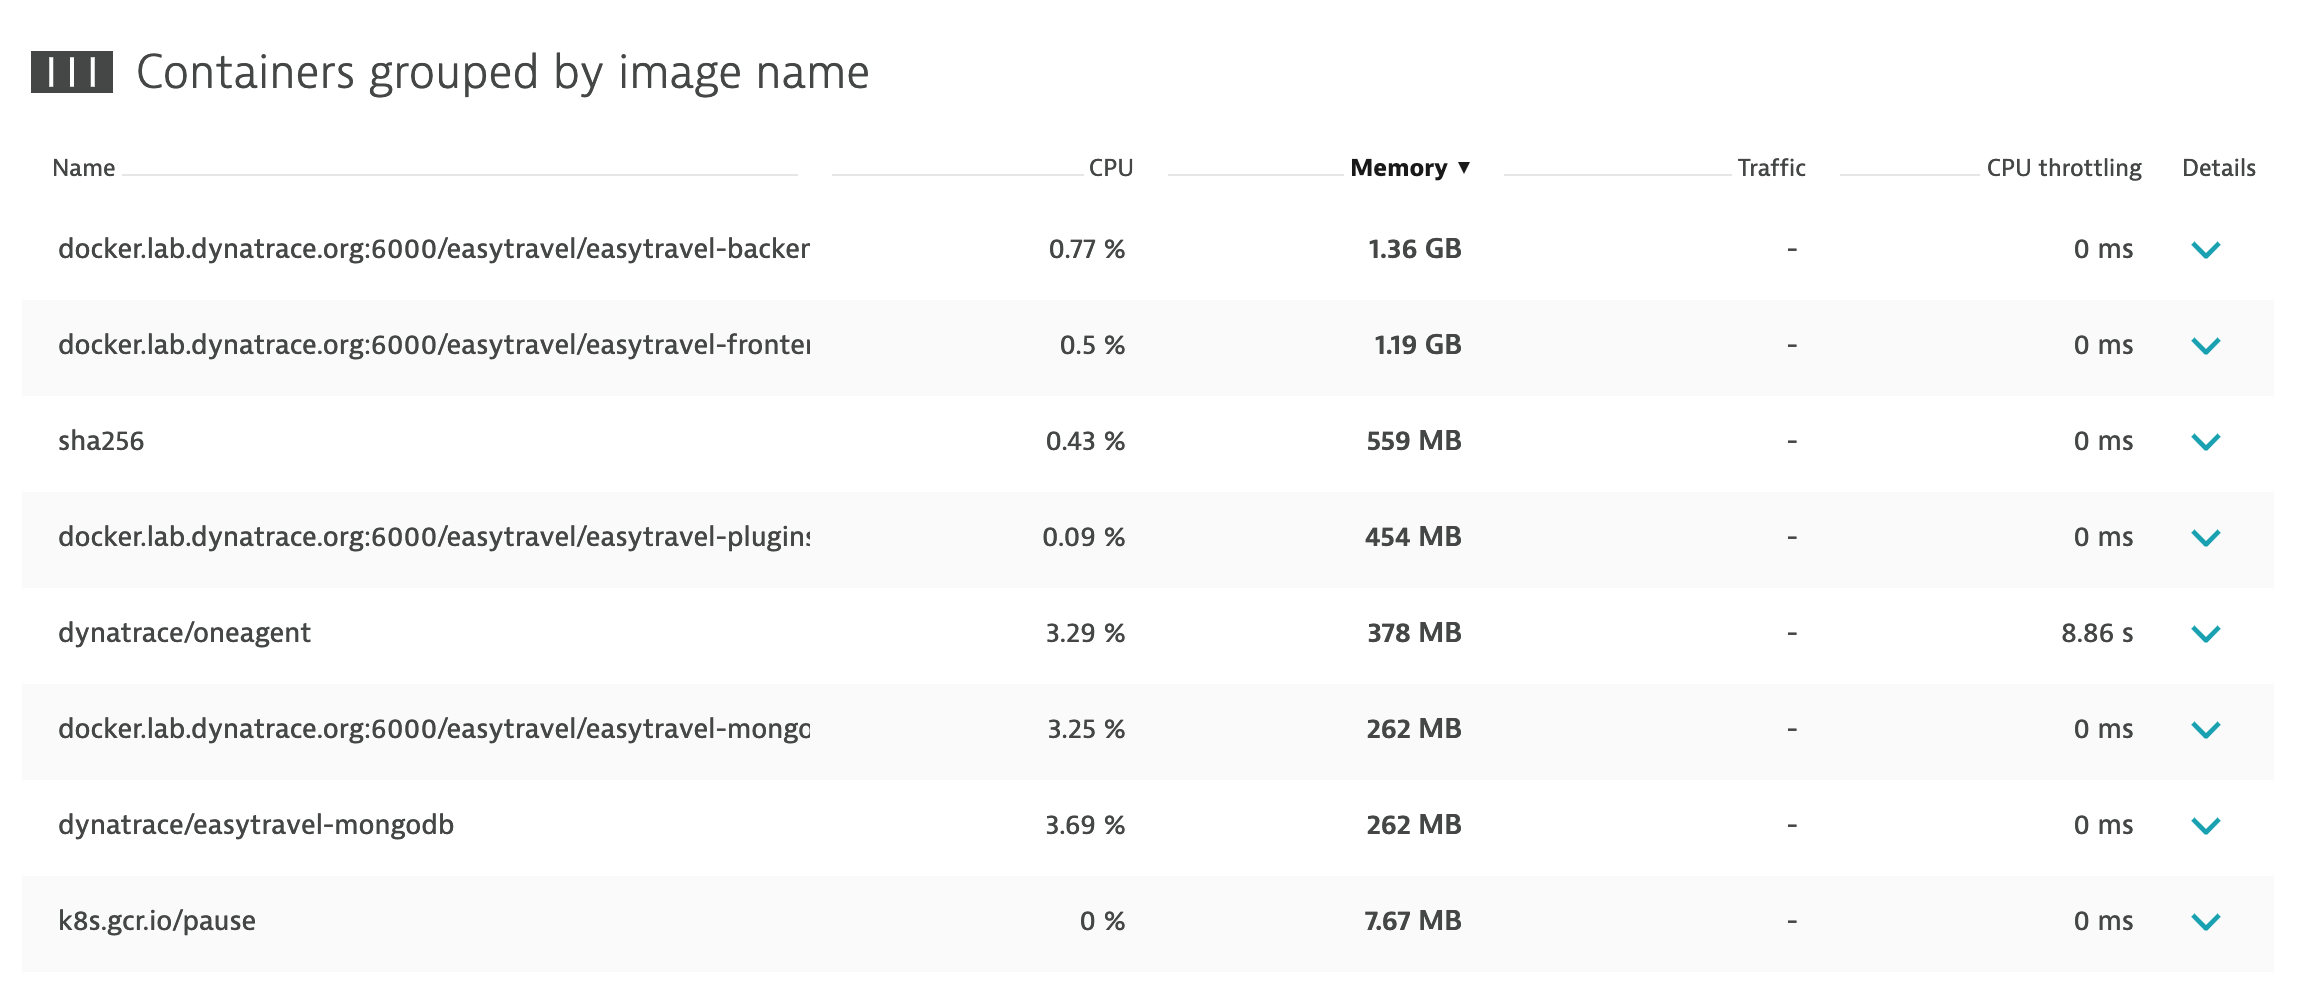This screenshot has width=2298, height=1004.
Task: Sort table by CPU column
Action: coord(1110,168)
